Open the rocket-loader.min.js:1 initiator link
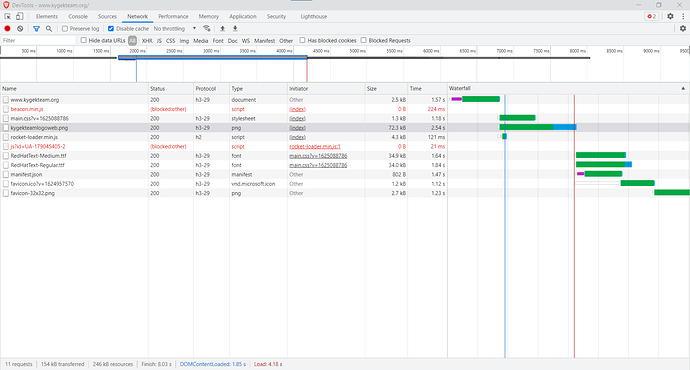 pyautogui.click(x=315, y=147)
